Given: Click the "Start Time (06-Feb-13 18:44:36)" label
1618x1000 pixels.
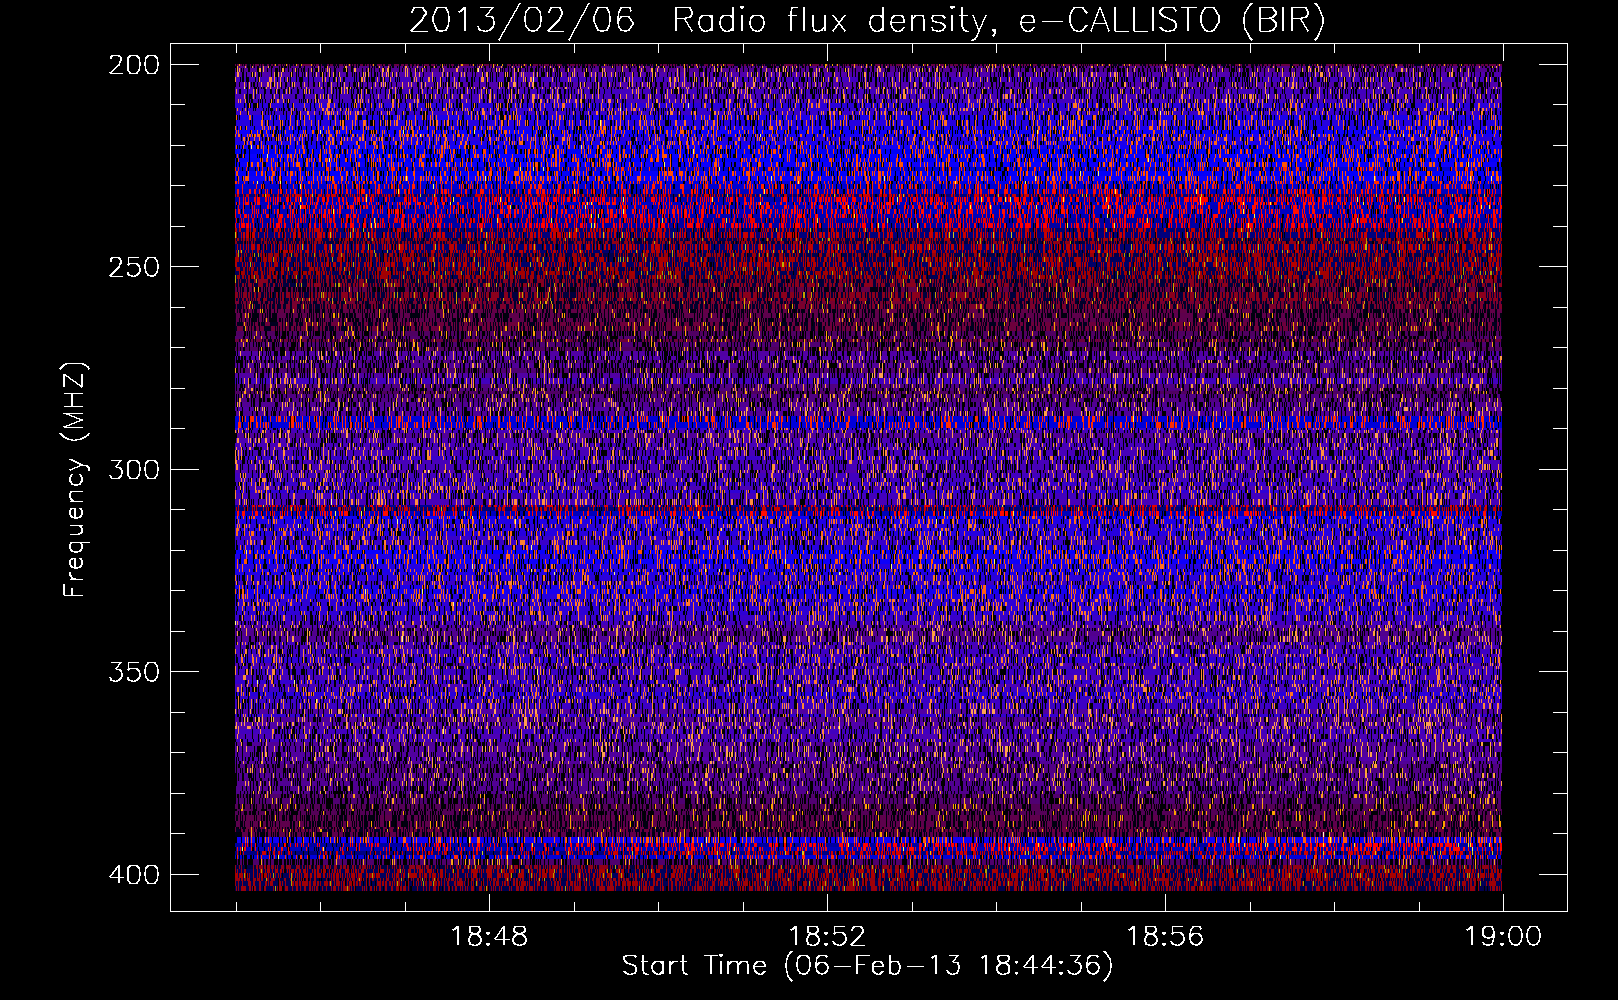Looking at the screenshot, I should click(867, 966).
